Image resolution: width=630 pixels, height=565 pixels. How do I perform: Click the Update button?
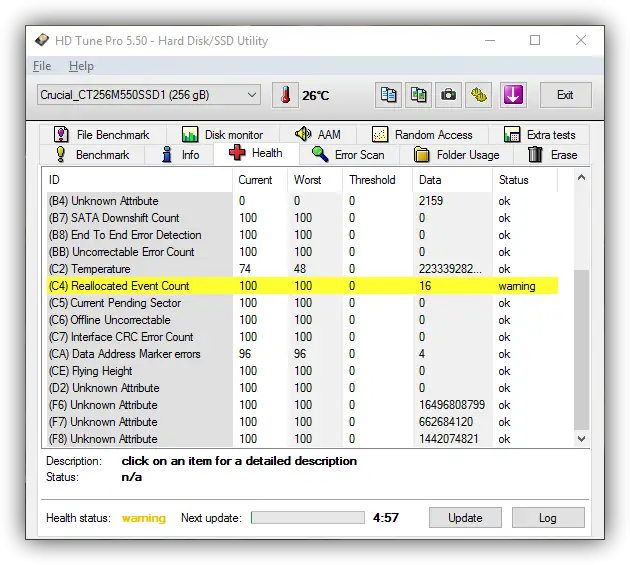pyautogui.click(x=465, y=518)
